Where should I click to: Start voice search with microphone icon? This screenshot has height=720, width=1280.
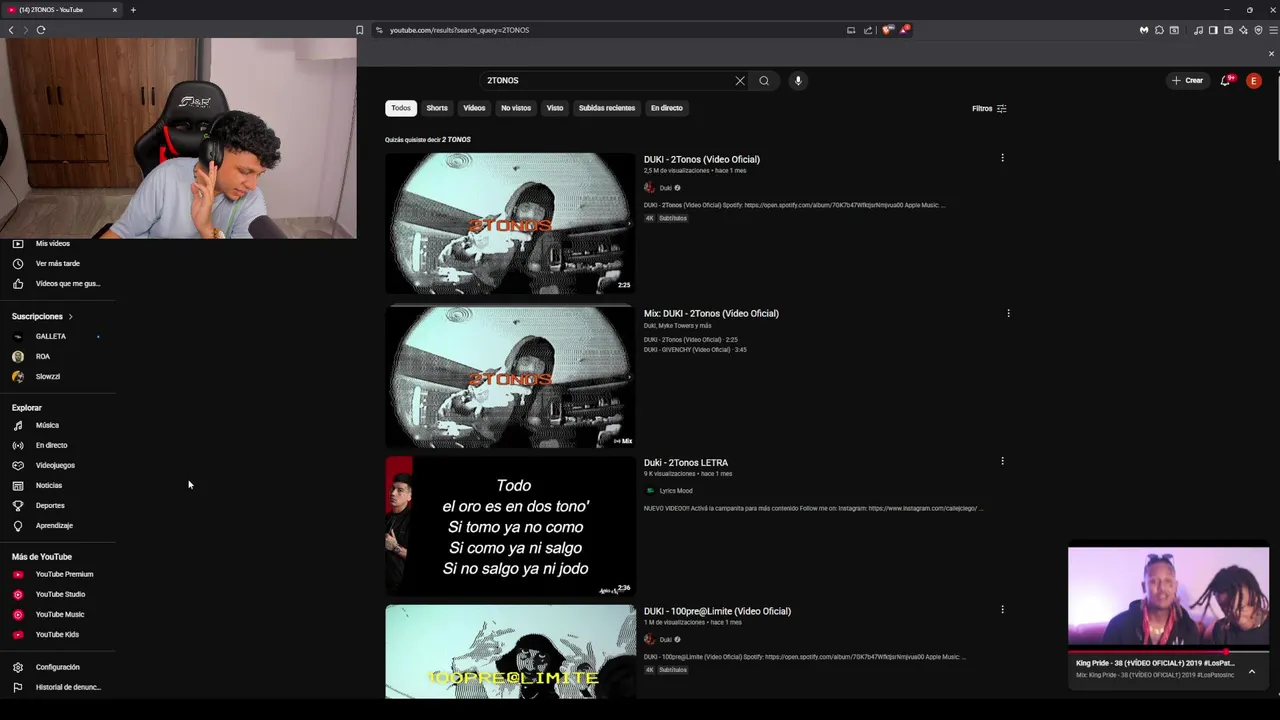(x=798, y=81)
